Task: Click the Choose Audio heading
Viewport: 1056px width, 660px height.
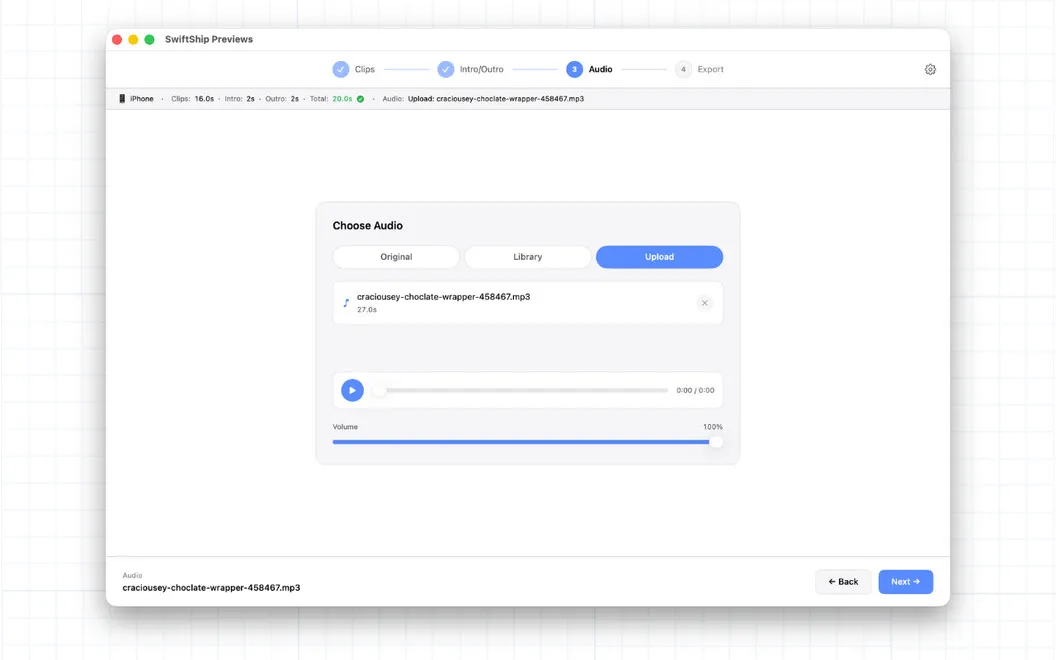Action: [x=368, y=226]
